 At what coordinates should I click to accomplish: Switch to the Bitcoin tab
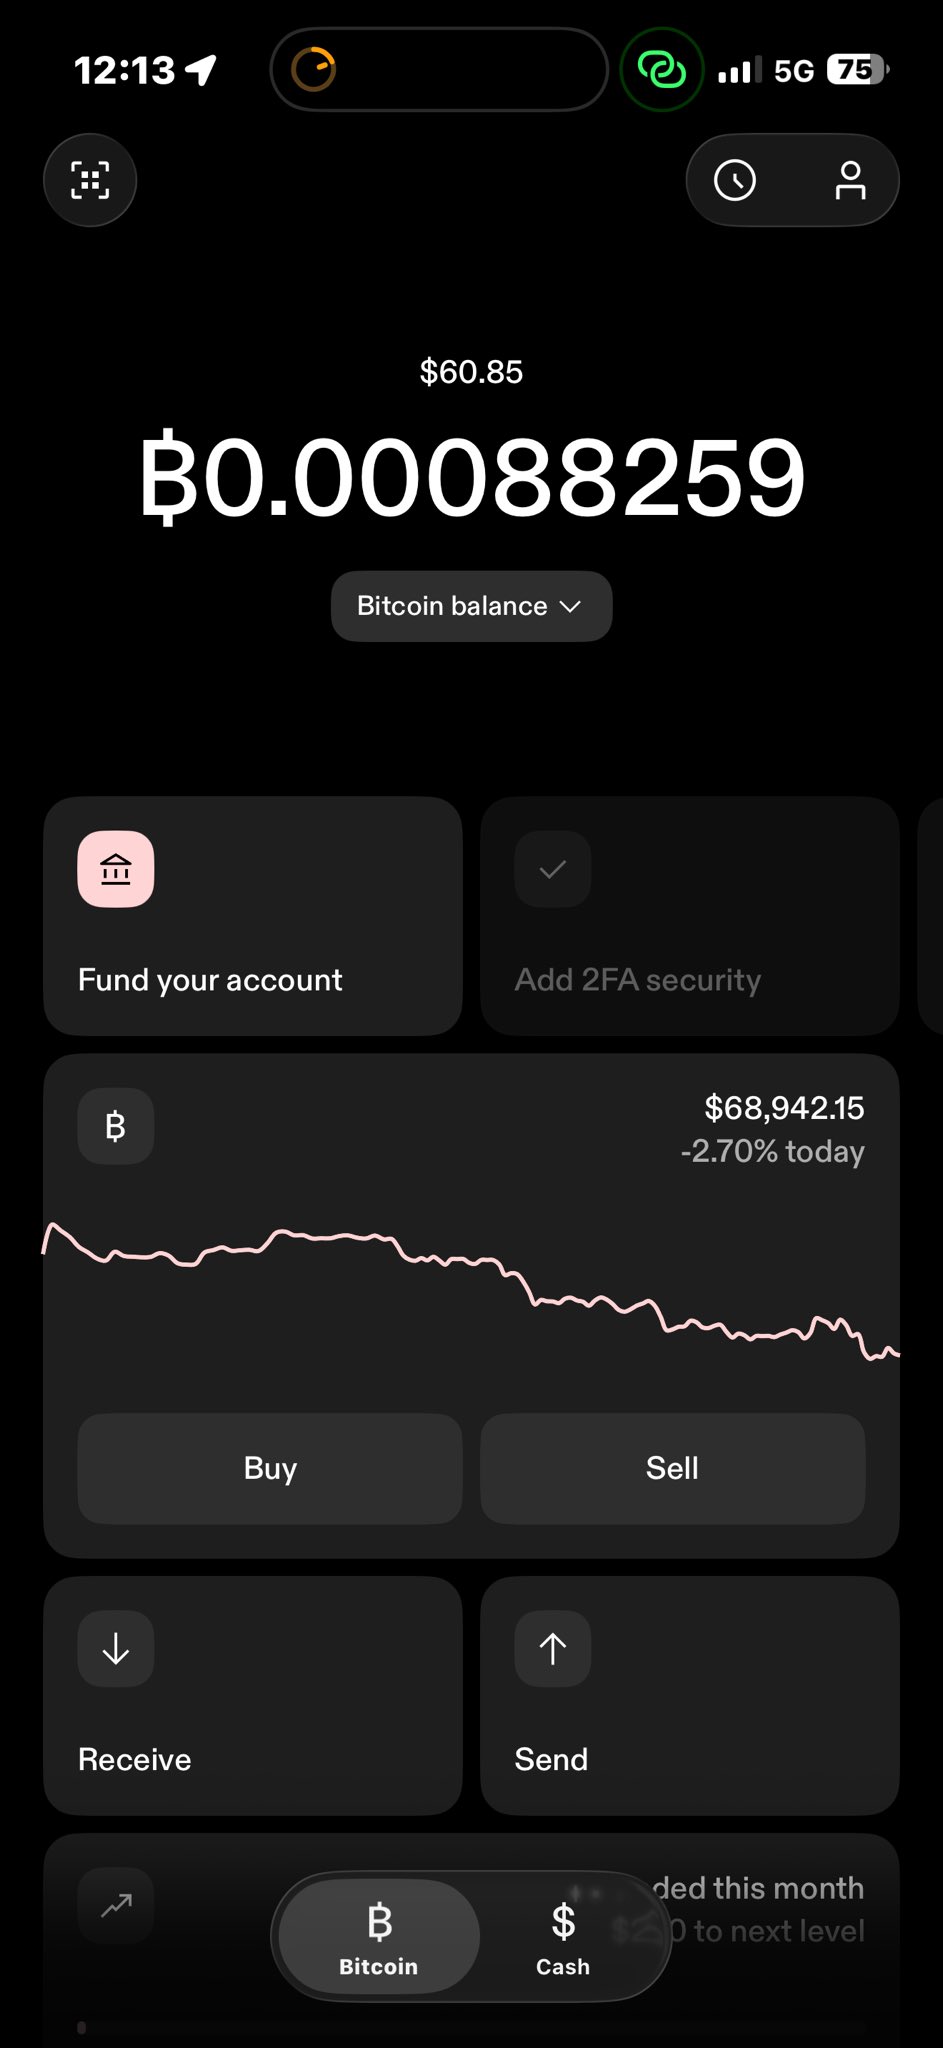coord(379,1936)
